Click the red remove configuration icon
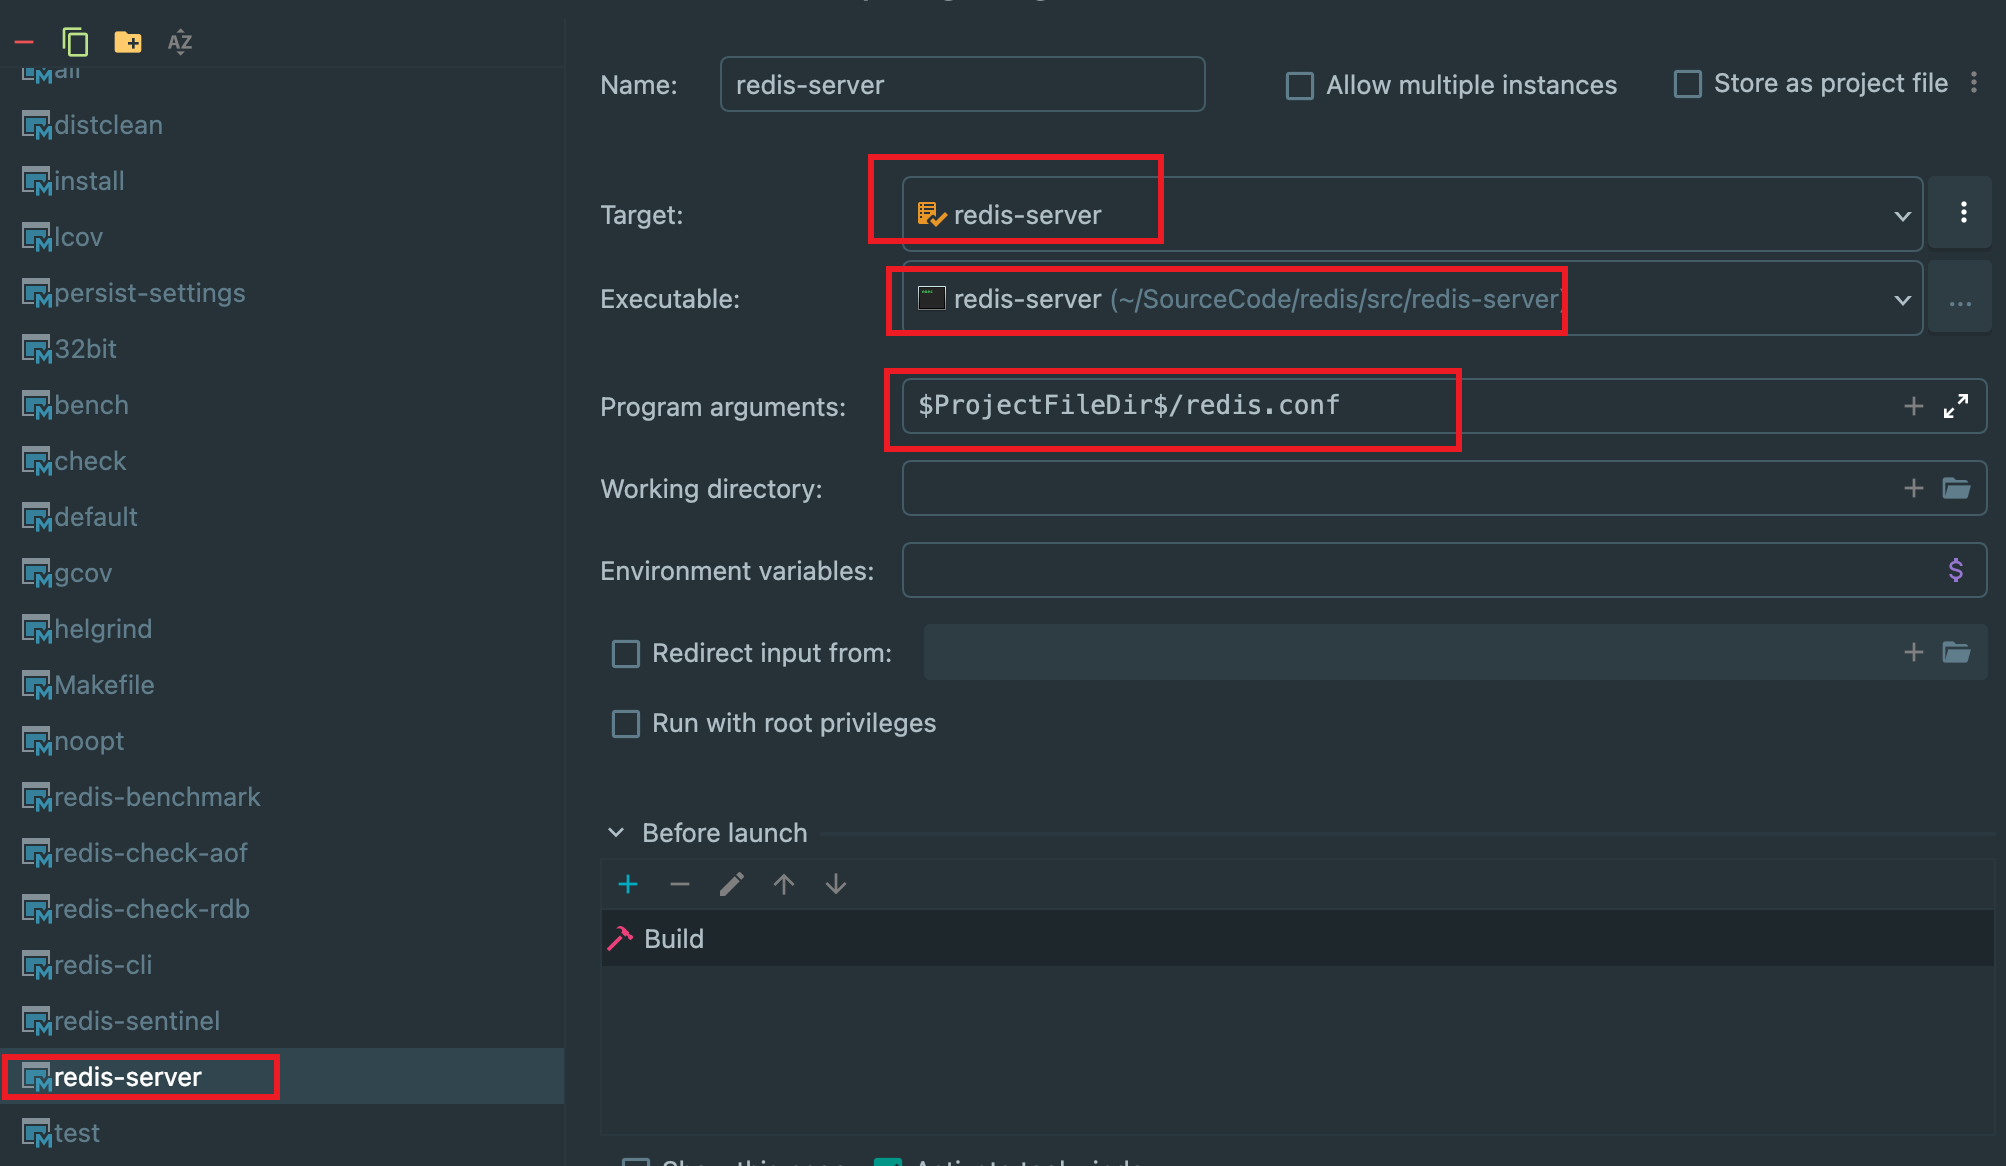The width and height of the screenshot is (2006, 1166). click(25, 42)
